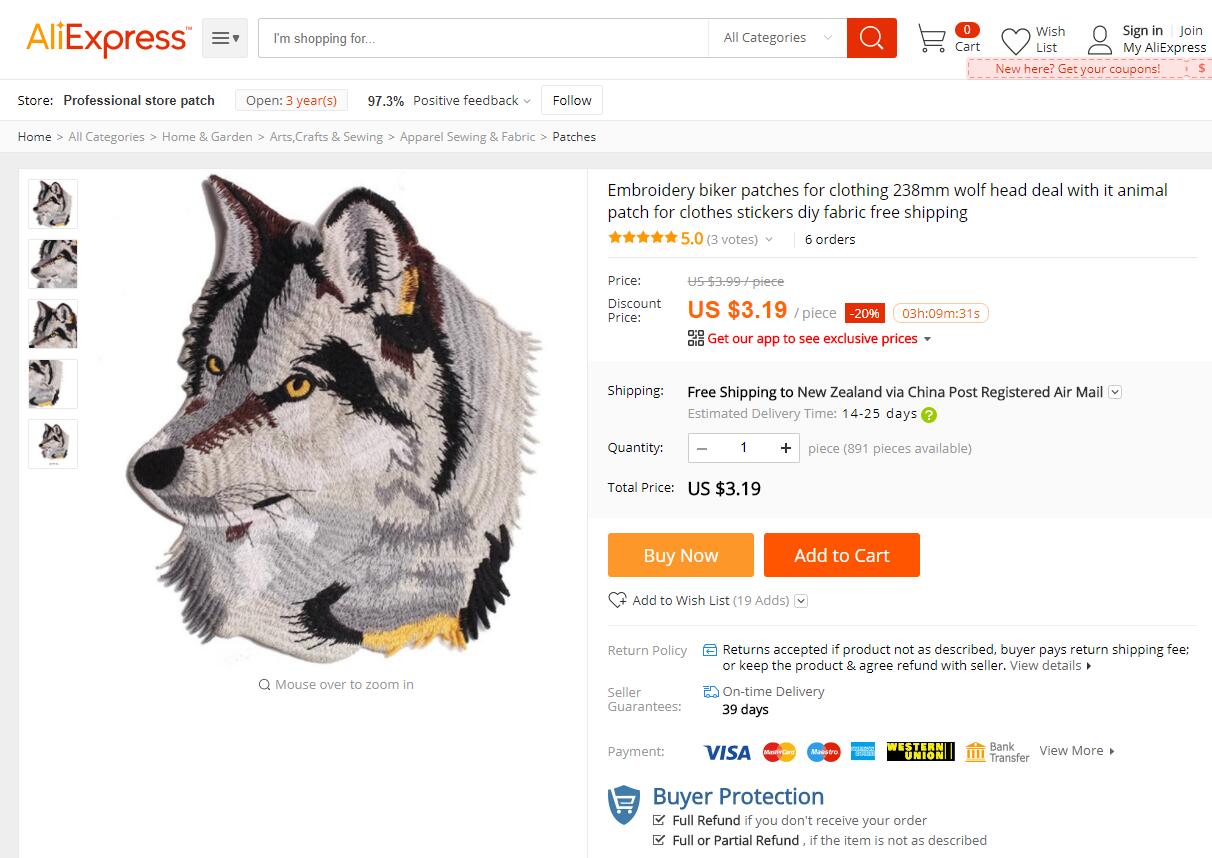This screenshot has height=858, width=1212.
Task: Expand the Add to Wish List dropdown
Action: coord(801,601)
